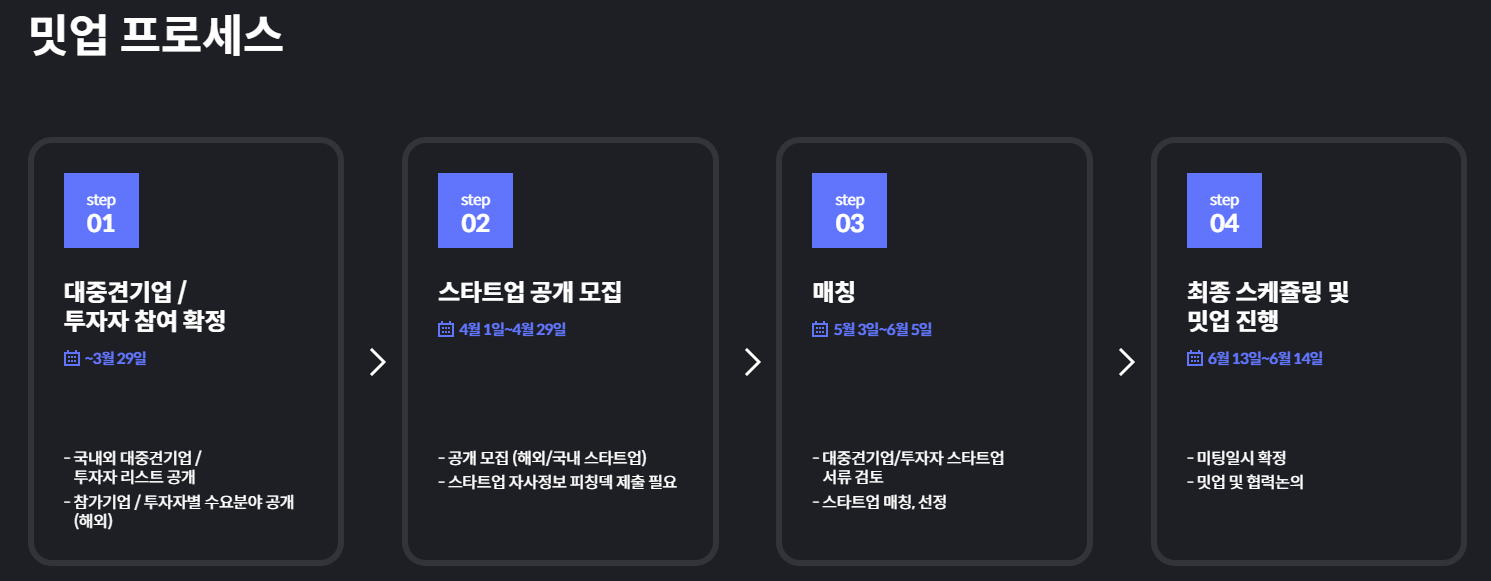Click the arrow between step 02 and 03

click(x=752, y=362)
